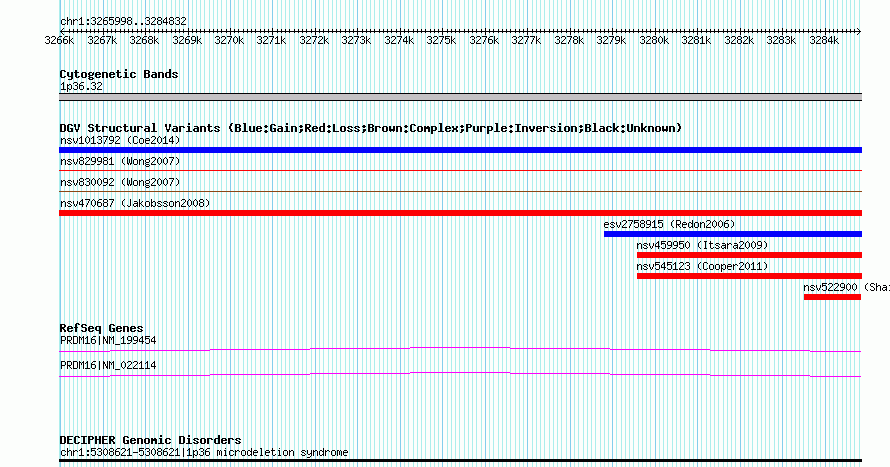This screenshot has width=890, height=467.
Task: Click the red nsv459950 loss bar
Action: 749,255
